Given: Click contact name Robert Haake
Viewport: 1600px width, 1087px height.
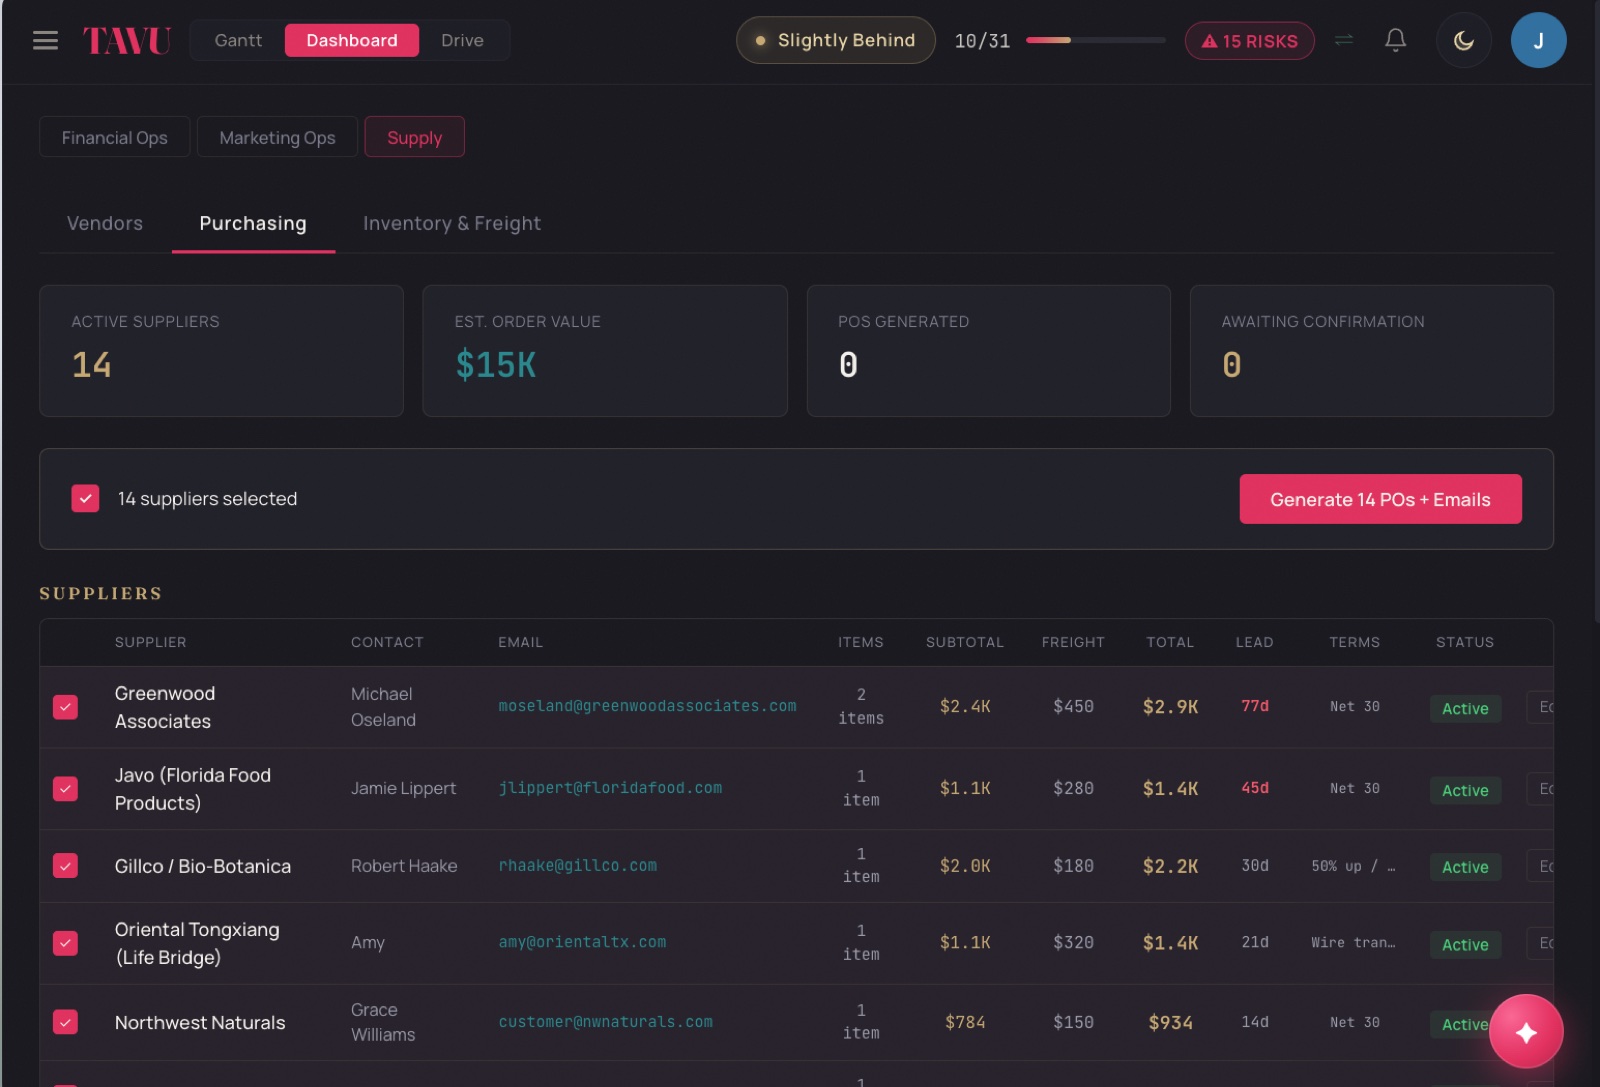Looking at the screenshot, I should [404, 866].
